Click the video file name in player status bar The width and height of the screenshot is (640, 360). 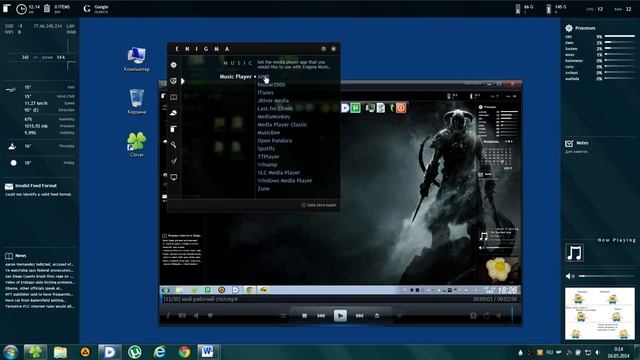(200, 299)
